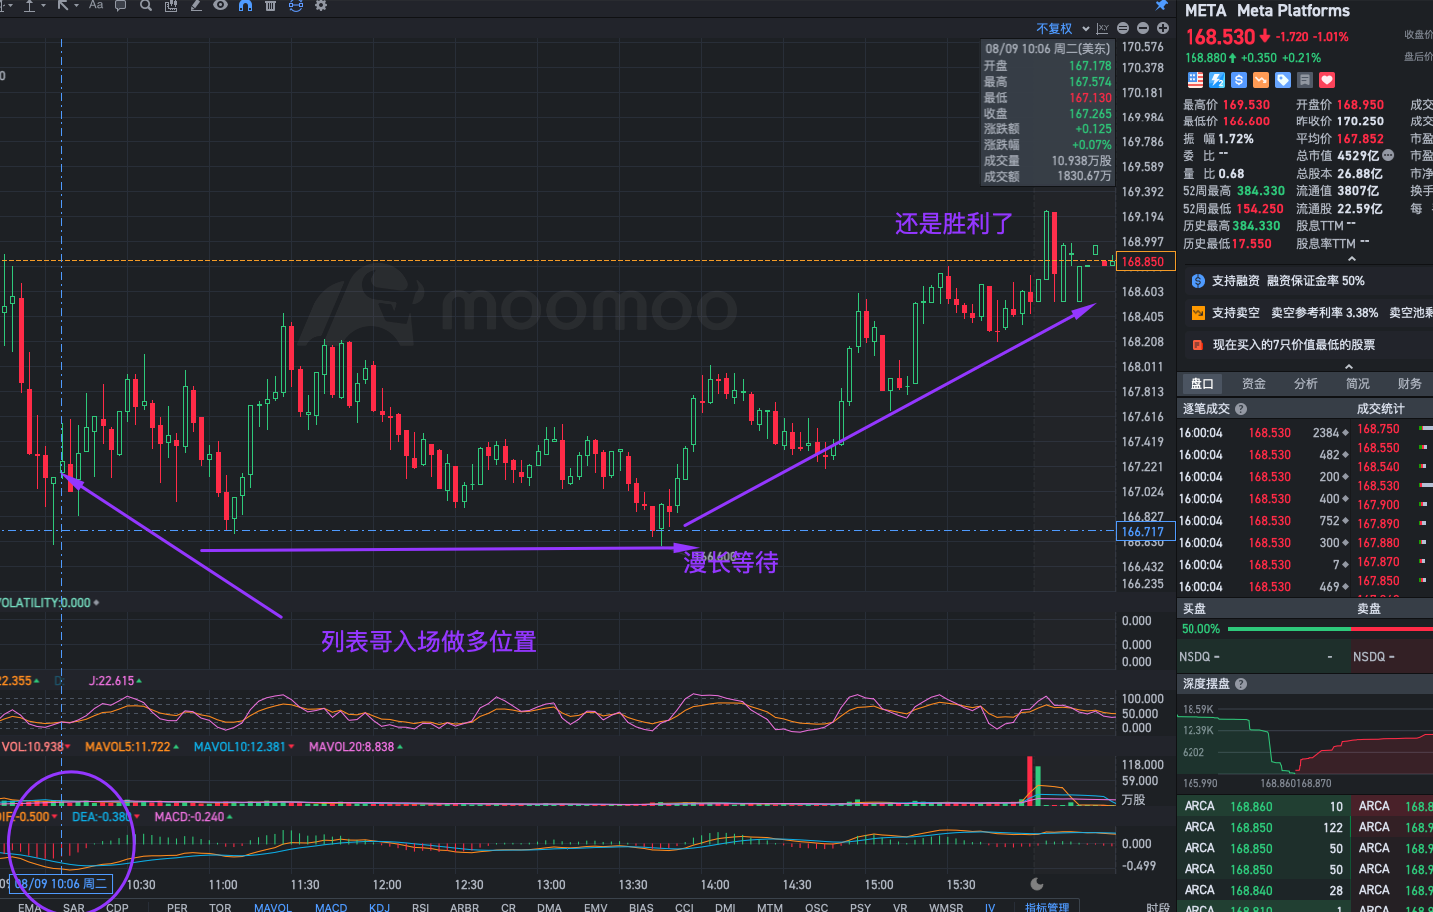Enable the BIAS indicator
Image resolution: width=1433 pixels, height=912 pixels.
641,908
